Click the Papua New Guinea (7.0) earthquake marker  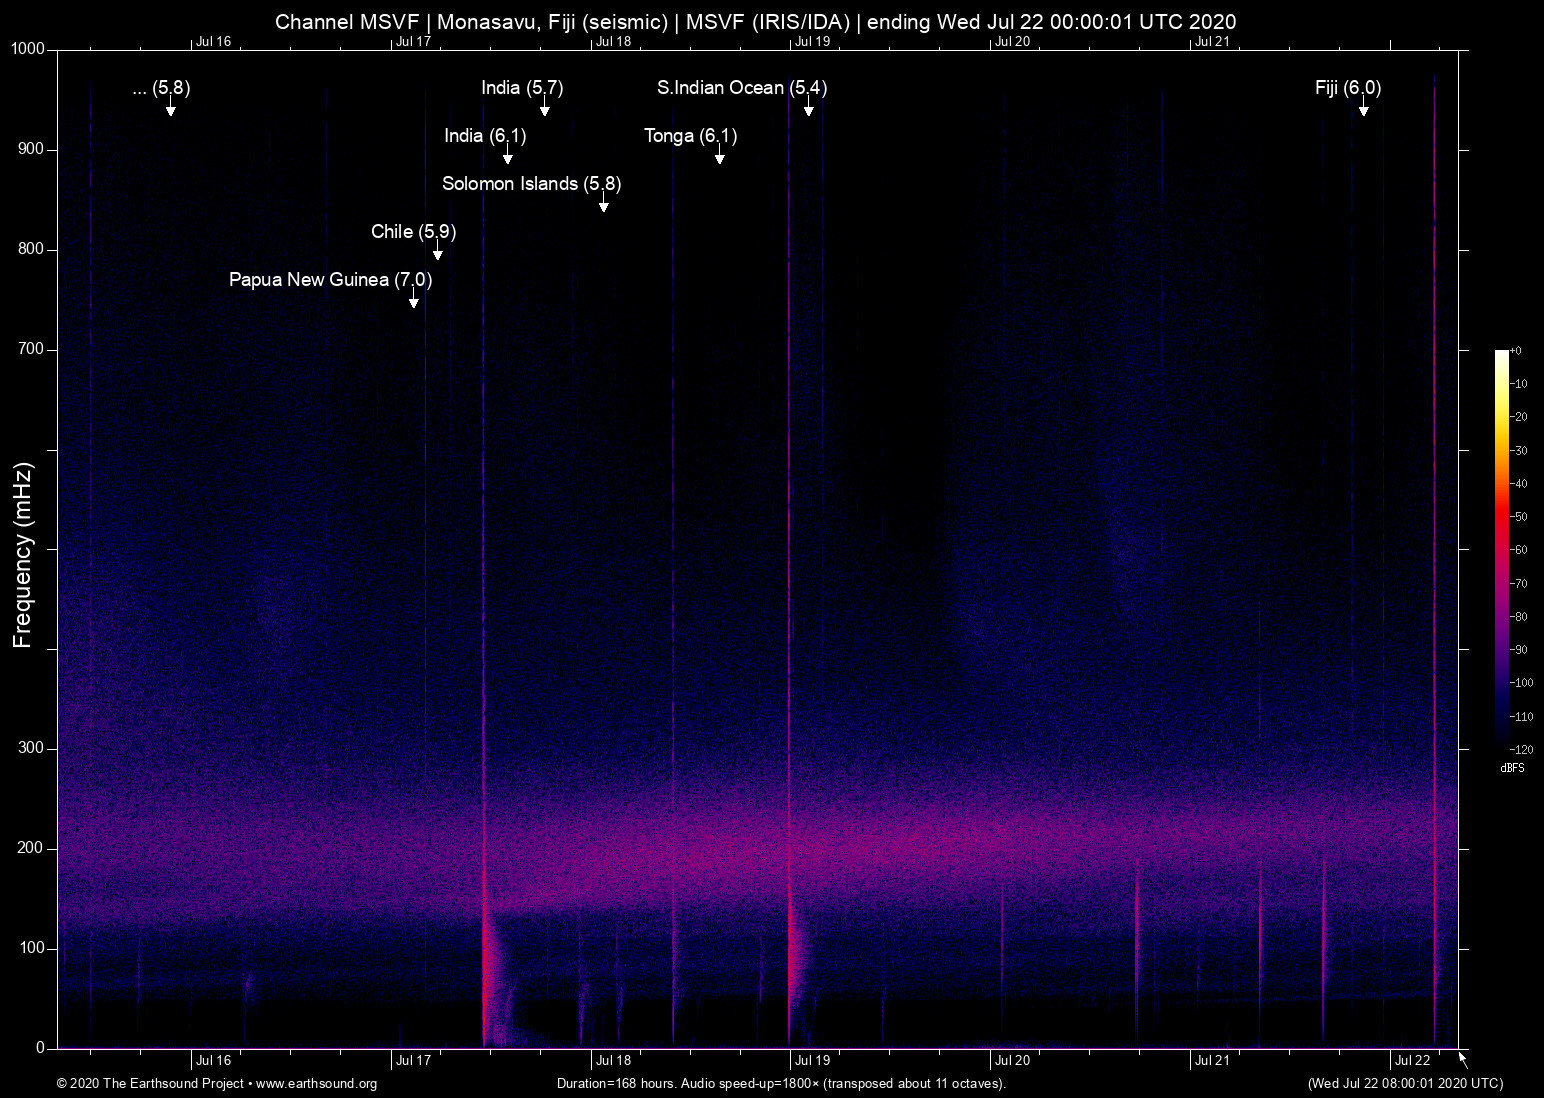tap(330, 280)
